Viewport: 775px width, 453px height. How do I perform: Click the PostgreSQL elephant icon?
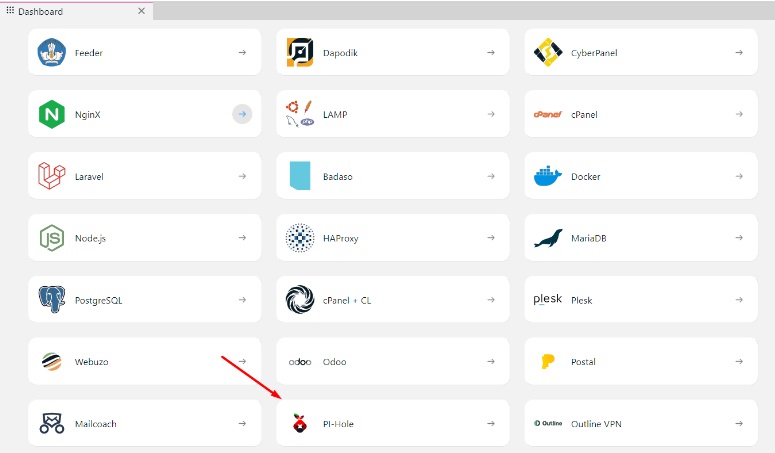click(51, 300)
